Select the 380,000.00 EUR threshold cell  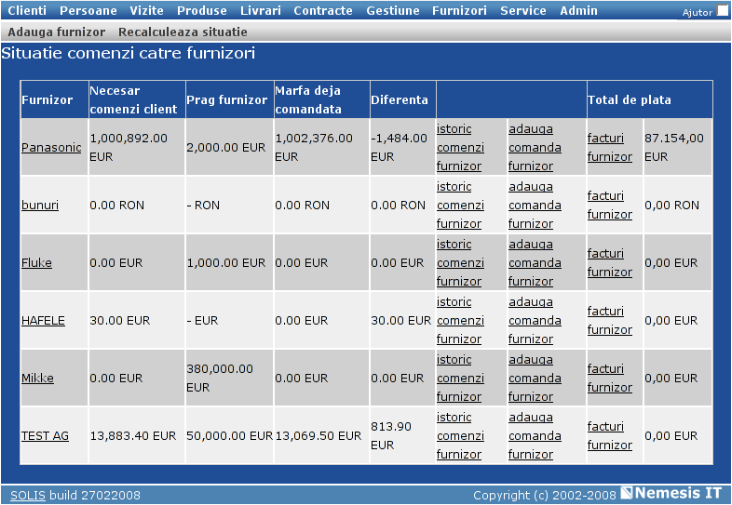pyautogui.click(x=229, y=378)
